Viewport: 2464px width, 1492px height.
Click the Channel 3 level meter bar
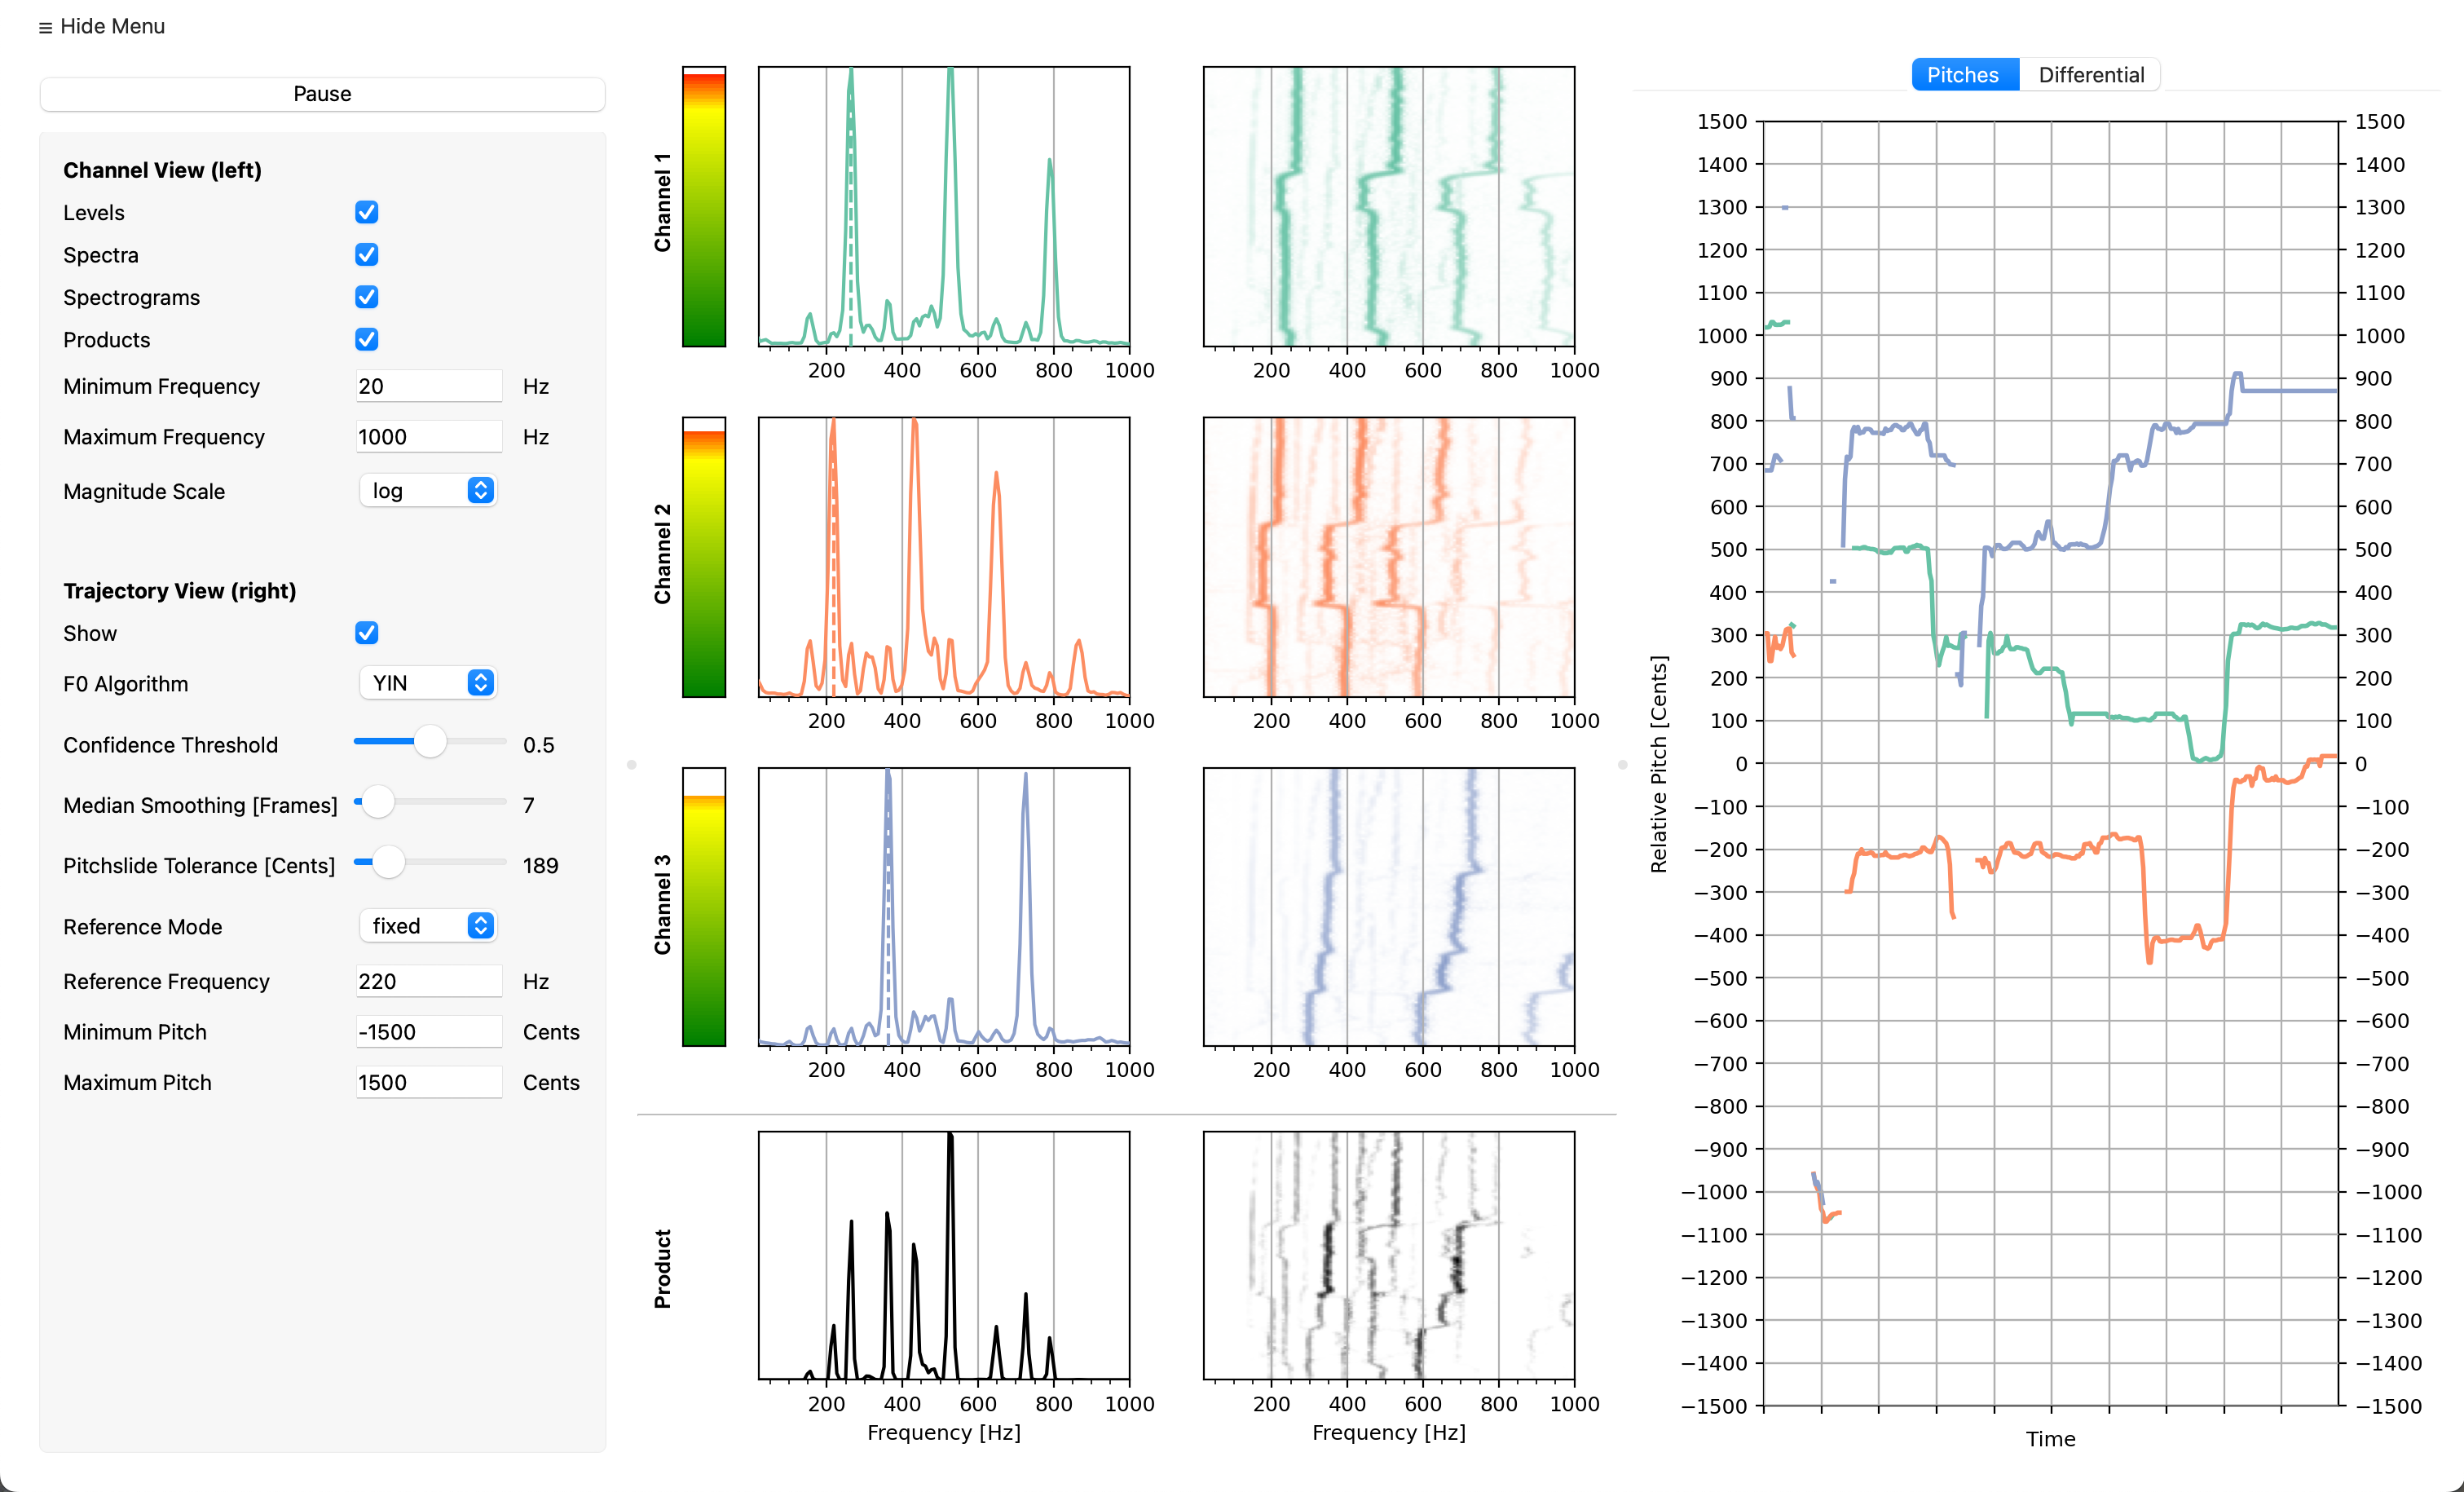[x=703, y=907]
